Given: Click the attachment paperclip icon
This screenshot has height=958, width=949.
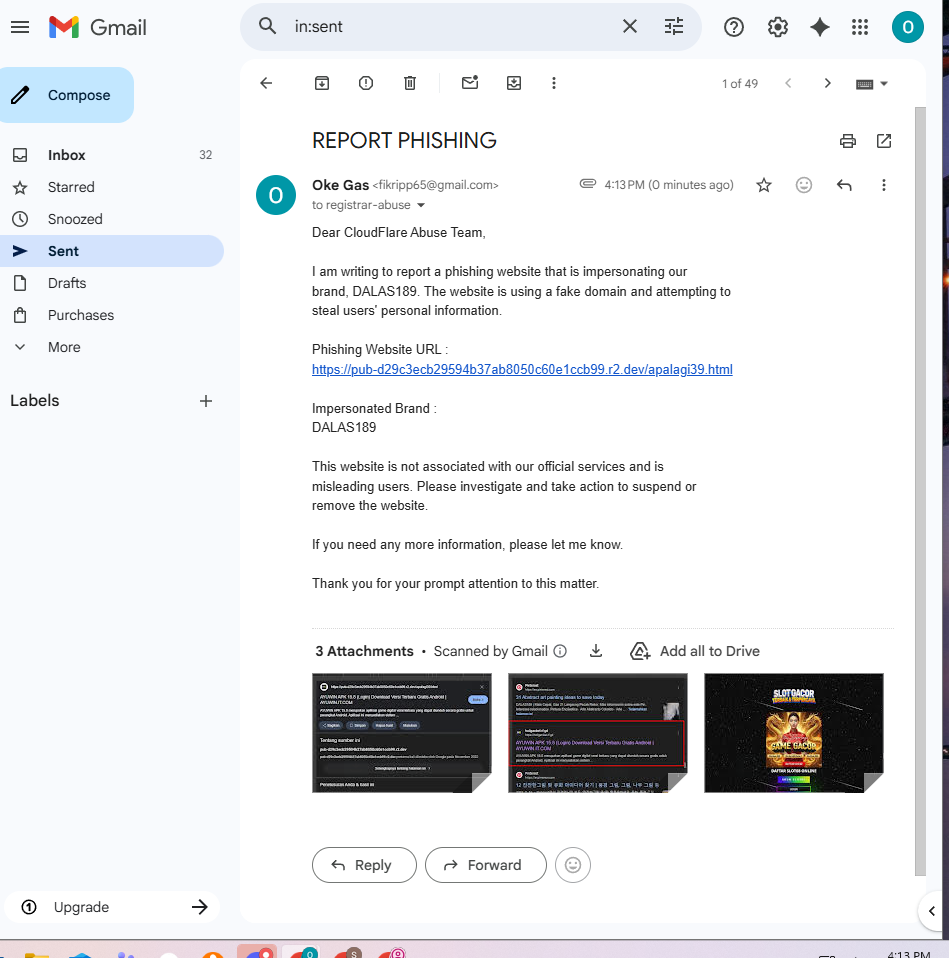Looking at the screenshot, I should (588, 184).
